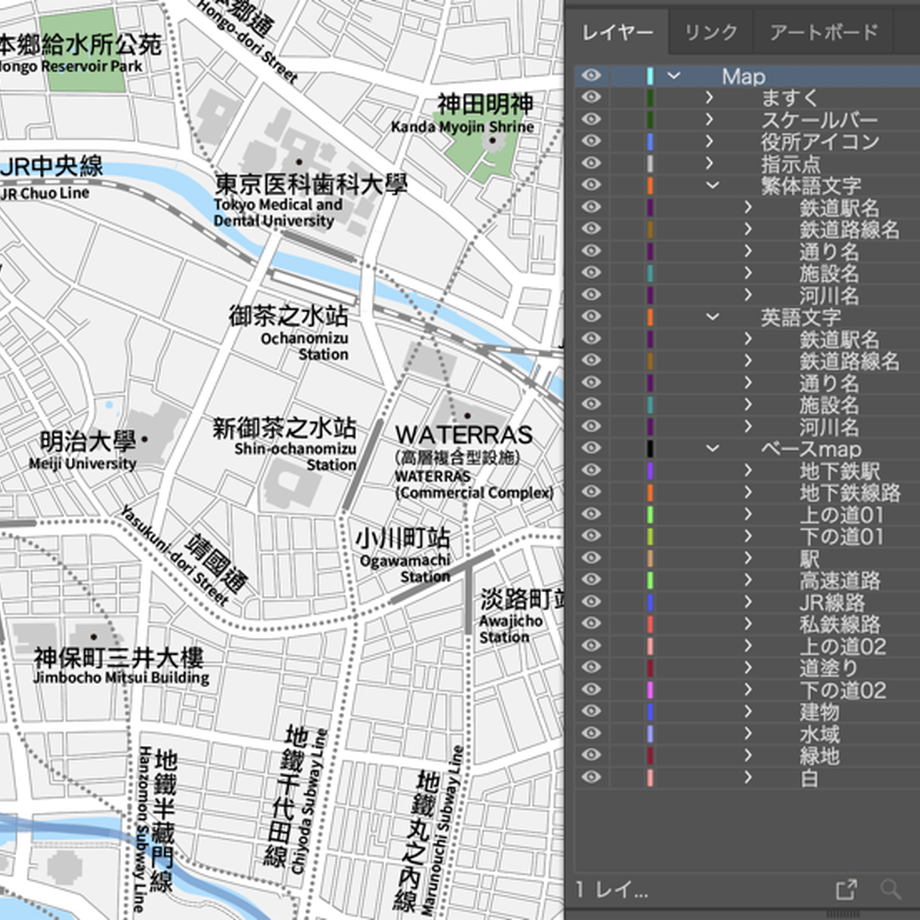Select the 繁体語文字 layer name
Screen dimensions: 920x920
(x=811, y=185)
